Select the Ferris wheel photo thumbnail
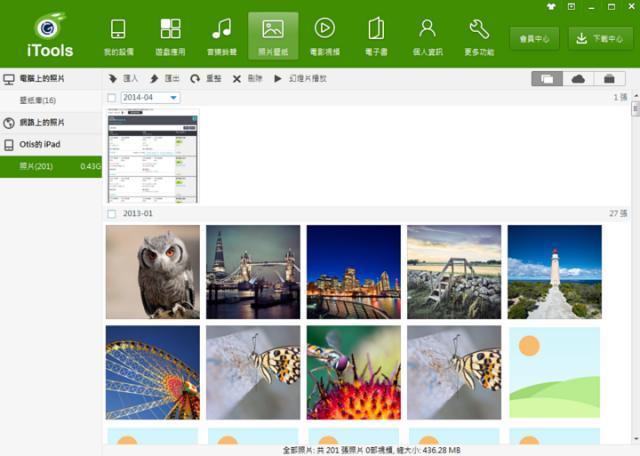Screen dimensions: 640x456 (x=153, y=372)
